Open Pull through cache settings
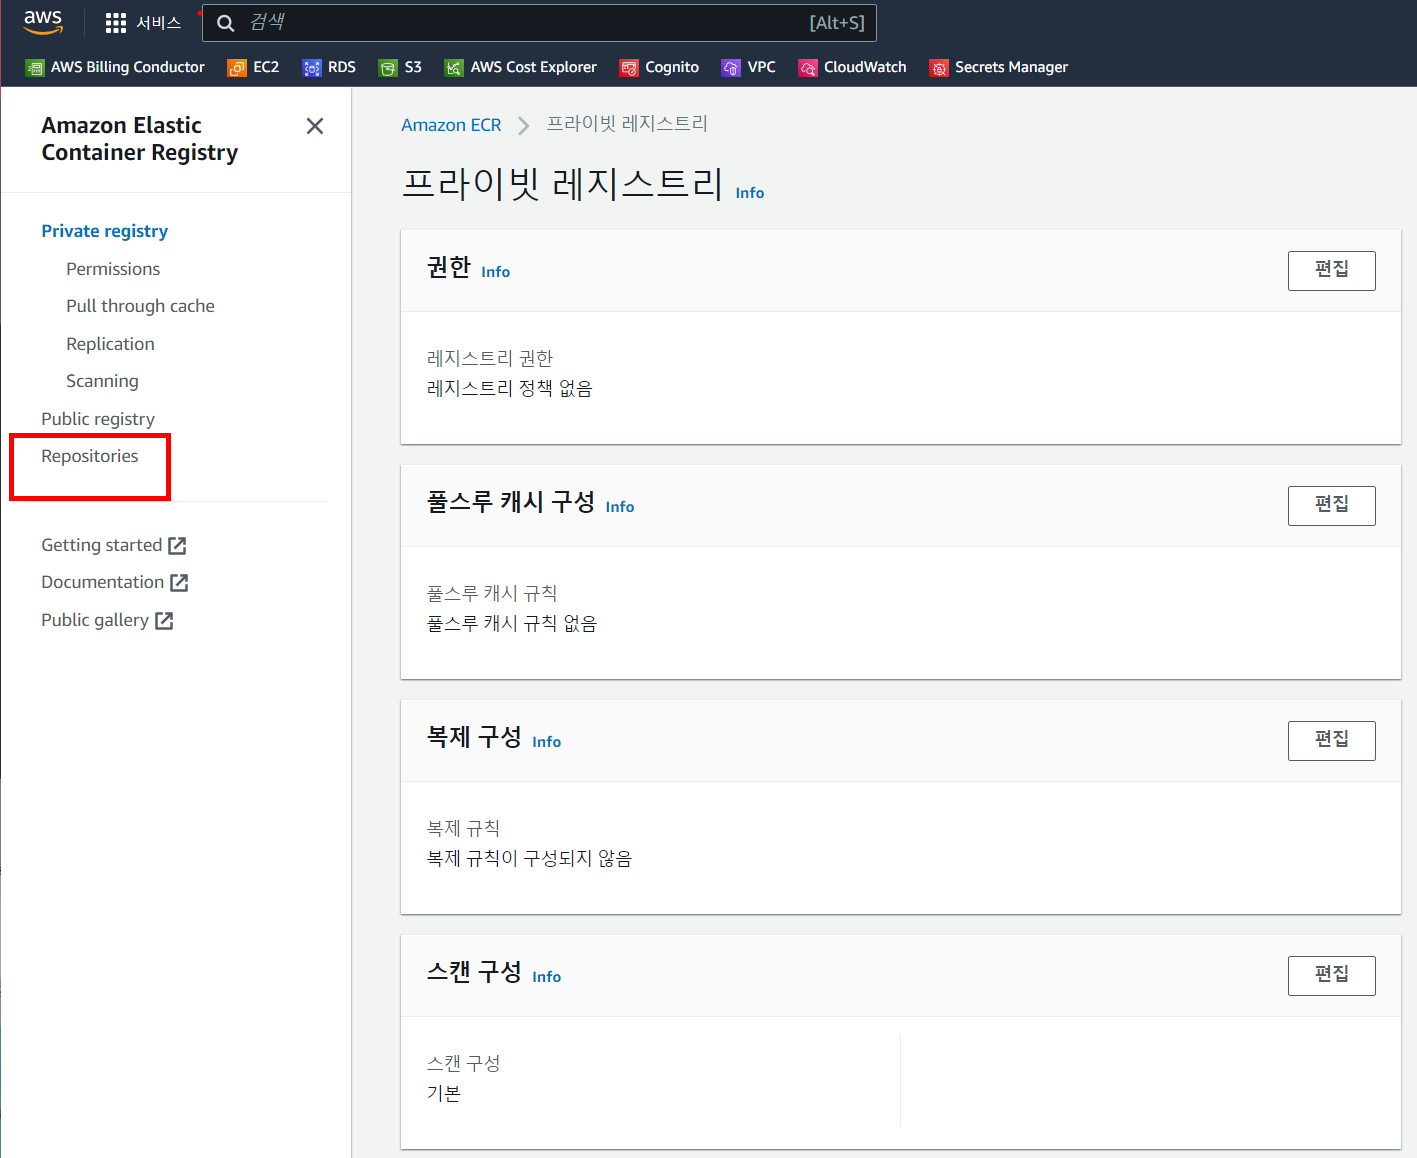This screenshot has height=1158, width=1417. 140,306
